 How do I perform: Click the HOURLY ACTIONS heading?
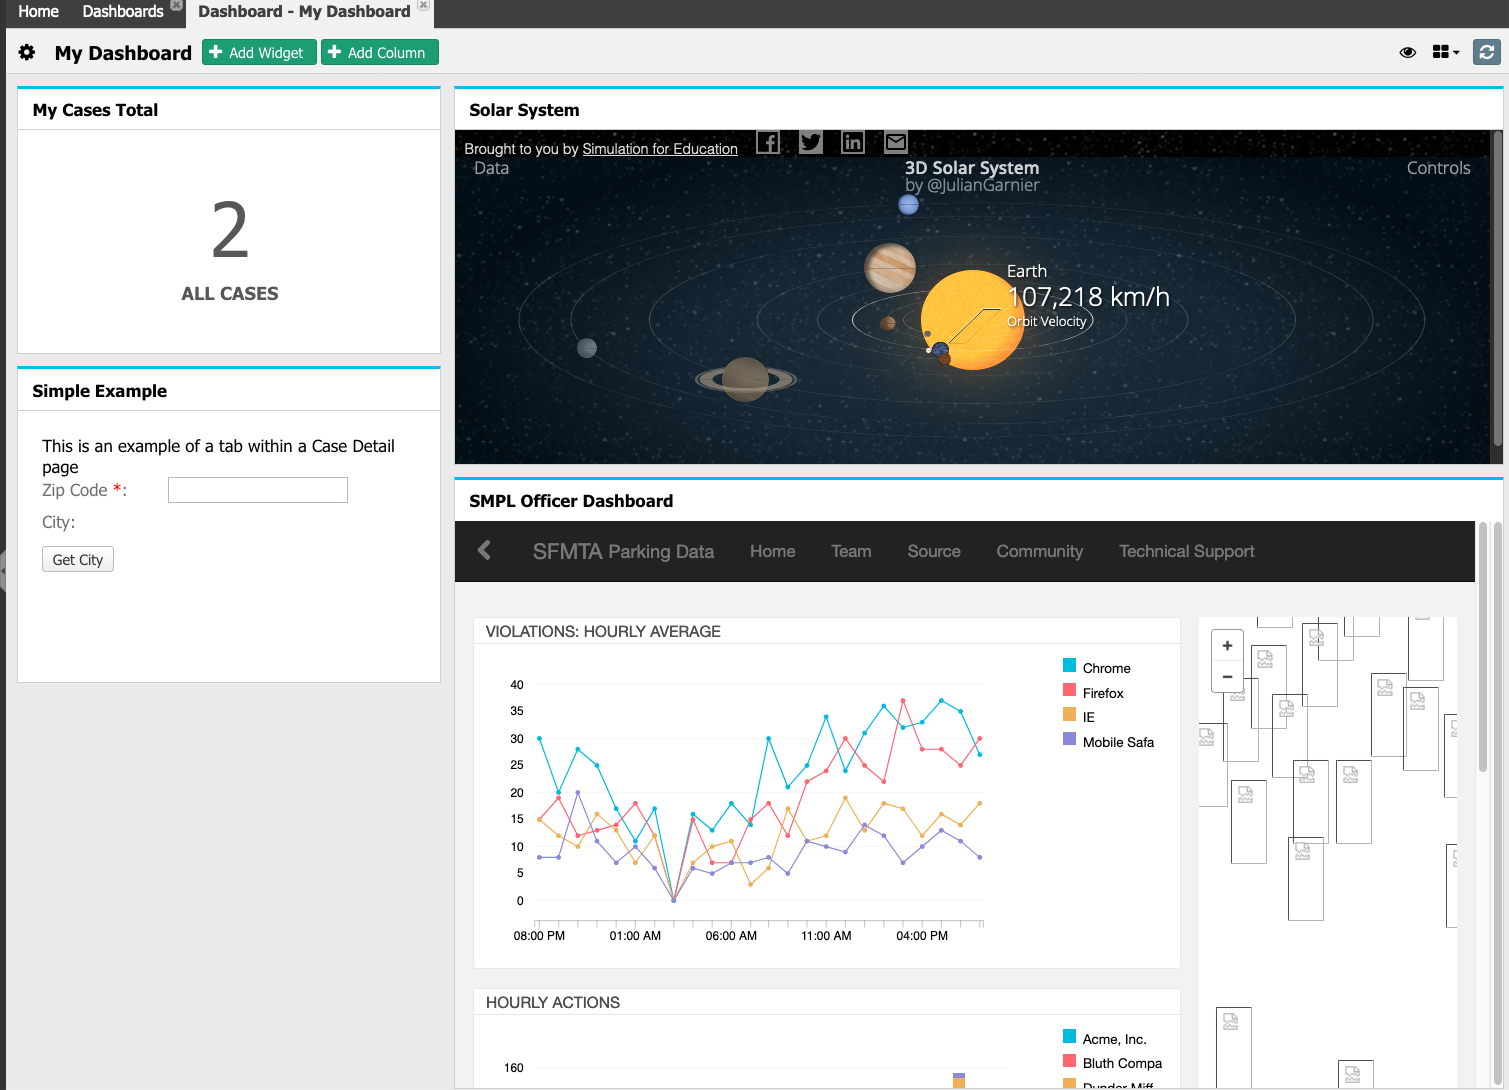552,1002
